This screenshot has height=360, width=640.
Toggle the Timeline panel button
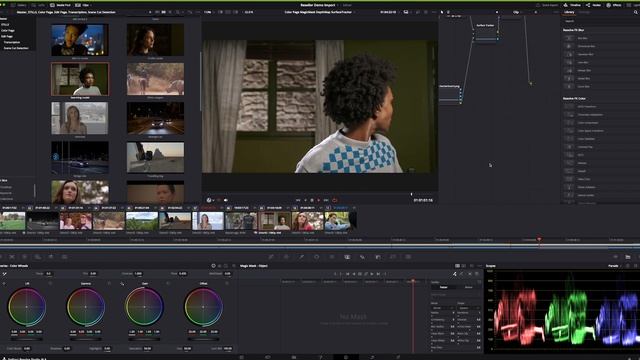[572, 5]
